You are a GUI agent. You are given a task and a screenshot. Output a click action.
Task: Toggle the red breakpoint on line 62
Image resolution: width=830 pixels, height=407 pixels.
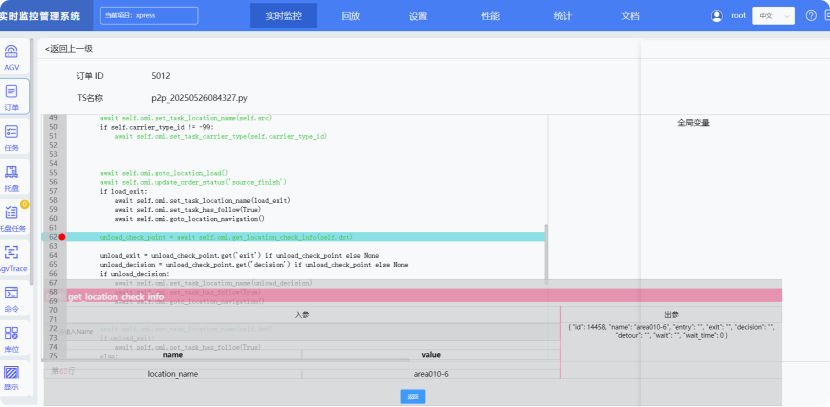(x=62, y=237)
